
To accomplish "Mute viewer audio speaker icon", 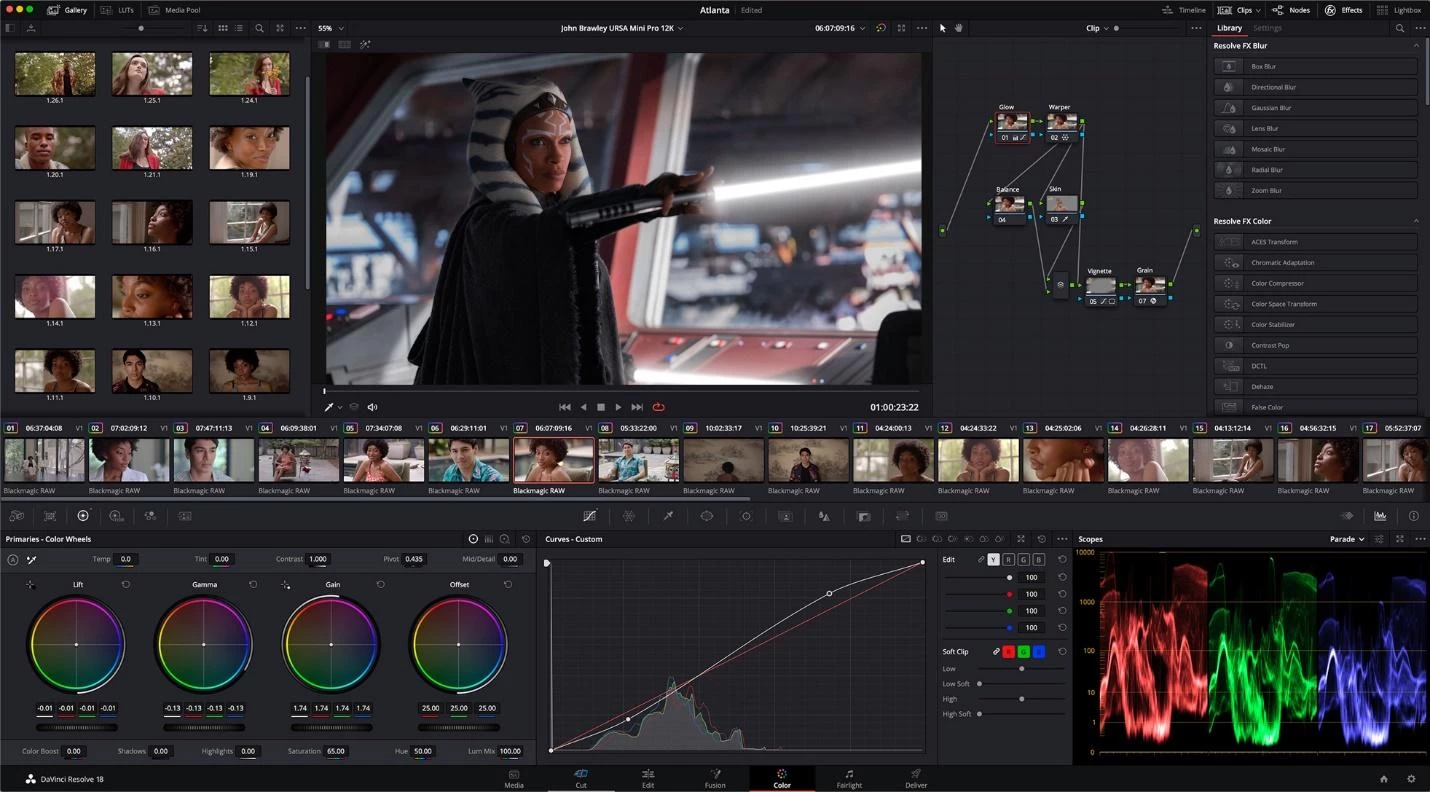I will tap(372, 407).
